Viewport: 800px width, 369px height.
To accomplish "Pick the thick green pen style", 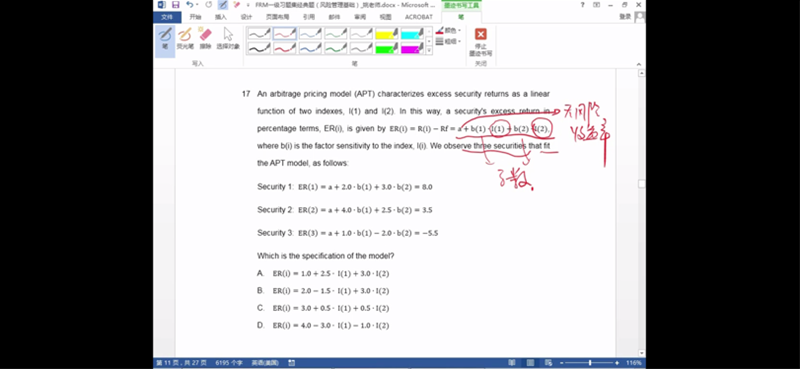I will [335, 48].
